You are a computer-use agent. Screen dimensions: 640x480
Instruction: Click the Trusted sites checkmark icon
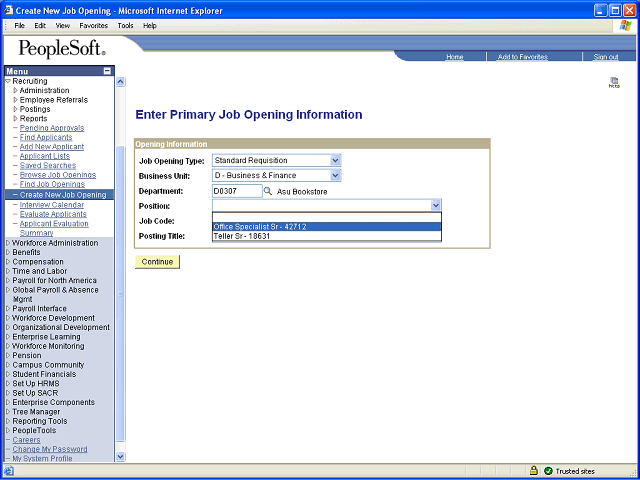click(549, 471)
